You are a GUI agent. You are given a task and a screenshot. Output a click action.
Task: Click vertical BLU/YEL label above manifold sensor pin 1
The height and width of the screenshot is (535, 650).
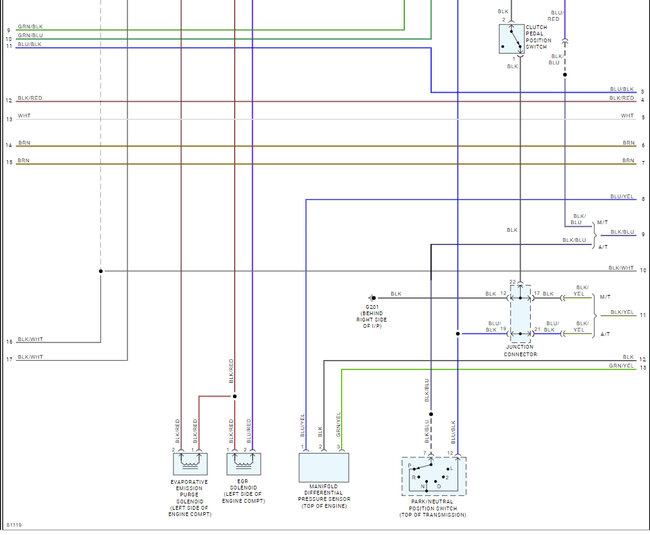302,426
